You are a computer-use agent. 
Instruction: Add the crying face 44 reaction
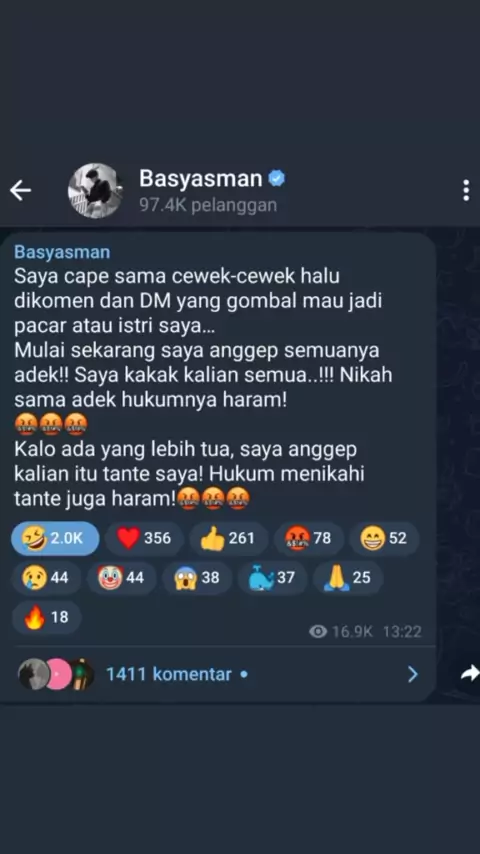[46, 577]
